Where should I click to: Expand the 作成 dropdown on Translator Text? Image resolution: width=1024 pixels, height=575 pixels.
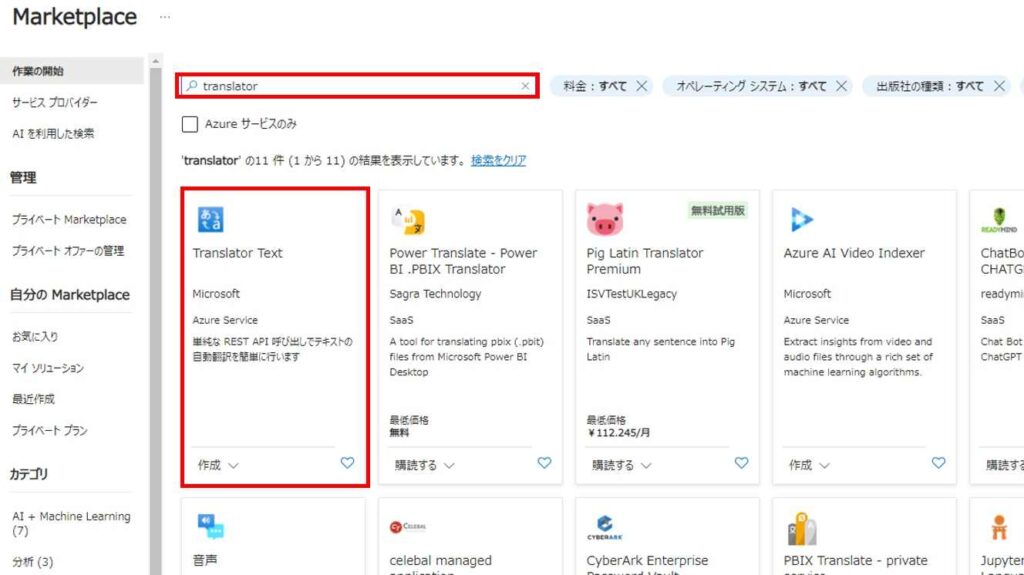[x=218, y=465]
